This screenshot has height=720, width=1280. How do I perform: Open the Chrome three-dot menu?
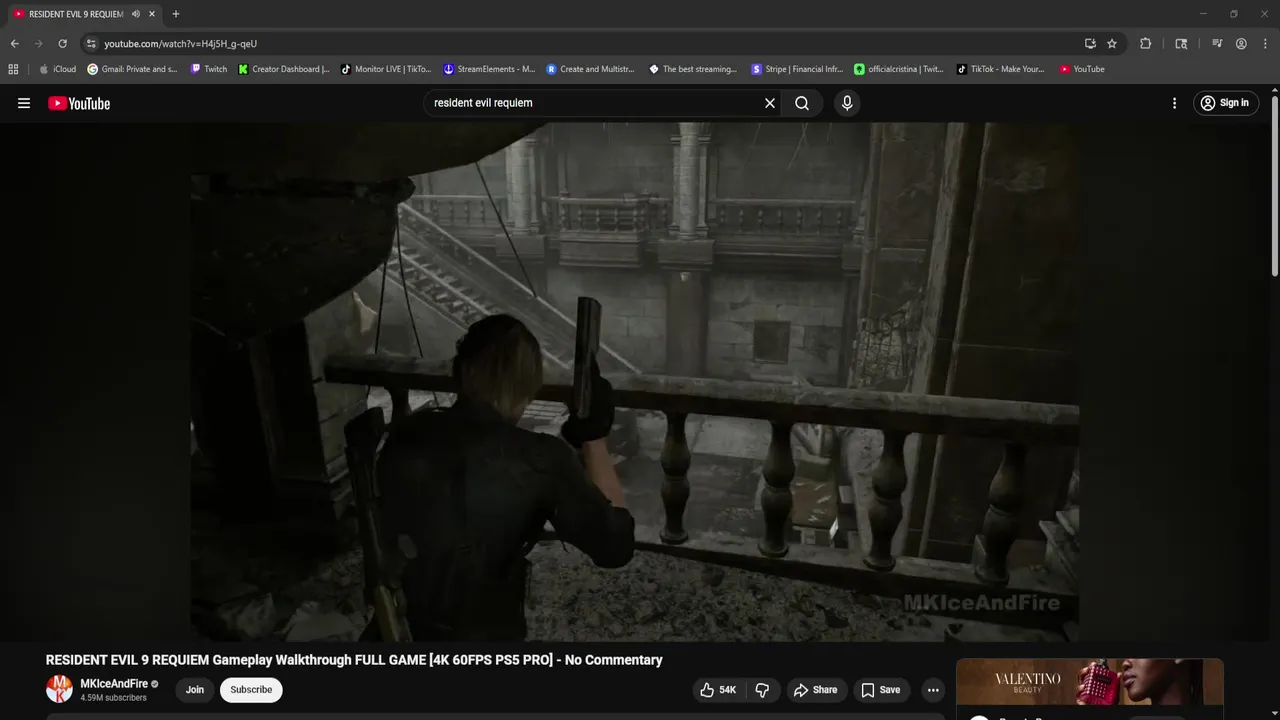click(x=1266, y=44)
